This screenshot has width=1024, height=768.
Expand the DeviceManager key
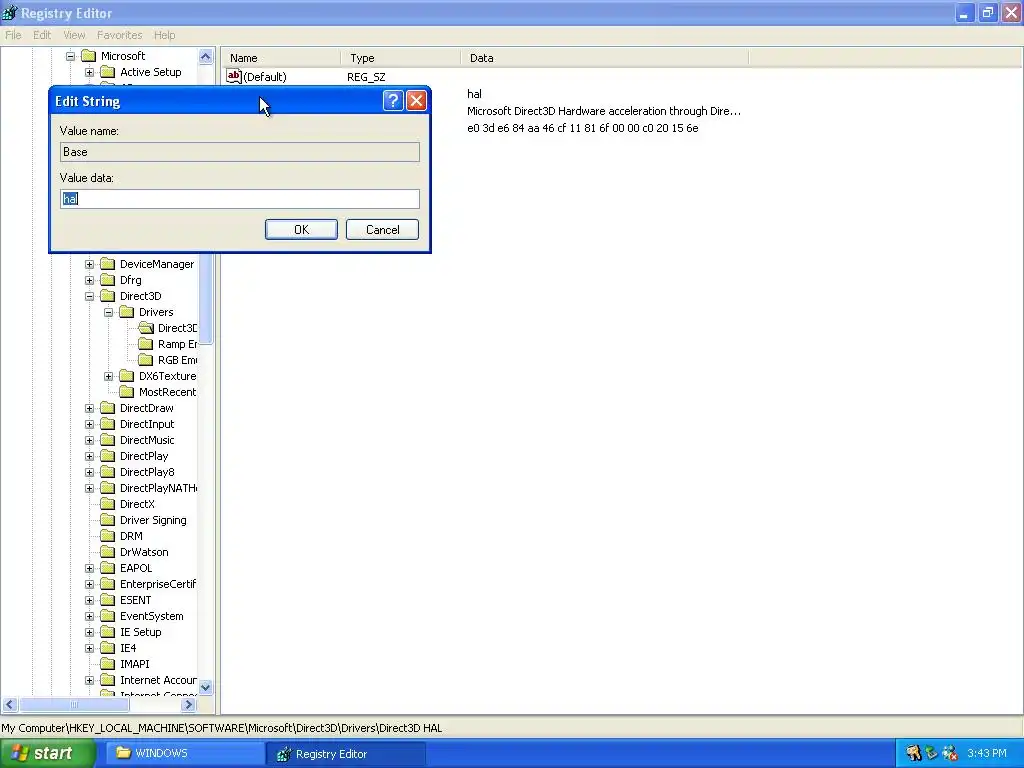tap(89, 264)
